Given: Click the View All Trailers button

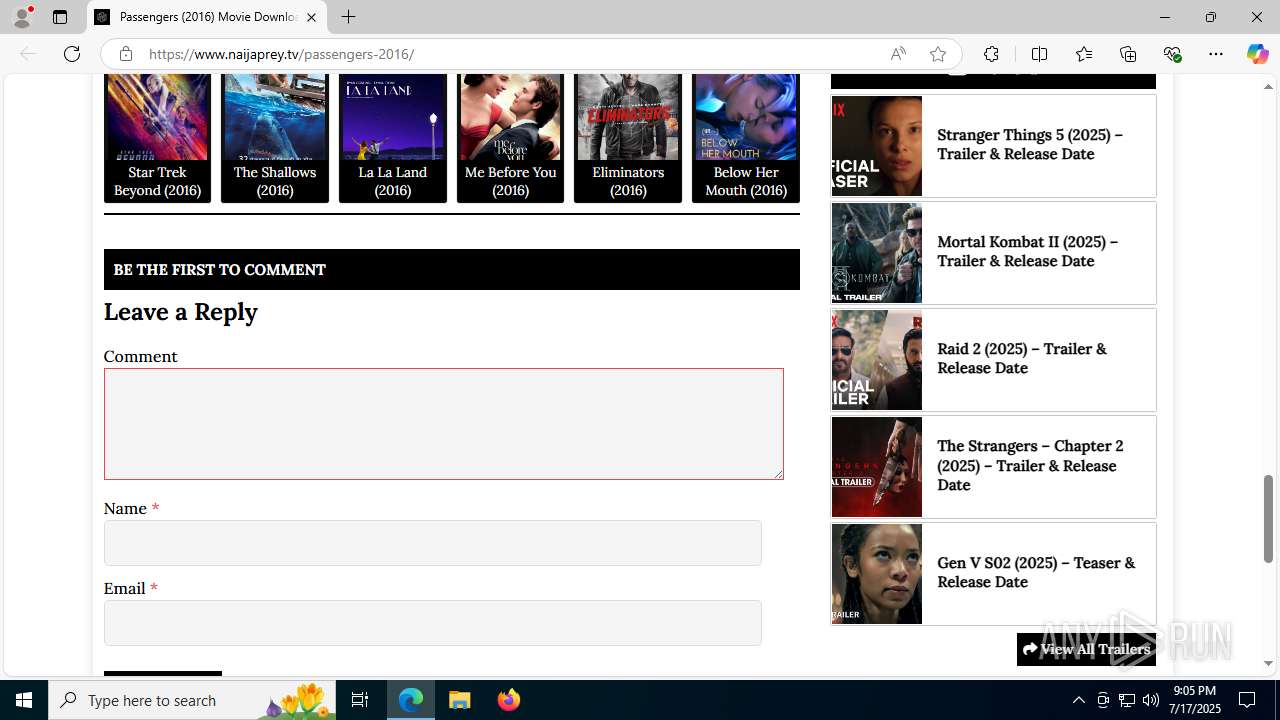Looking at the screenshot, I should click(1086, 649).
